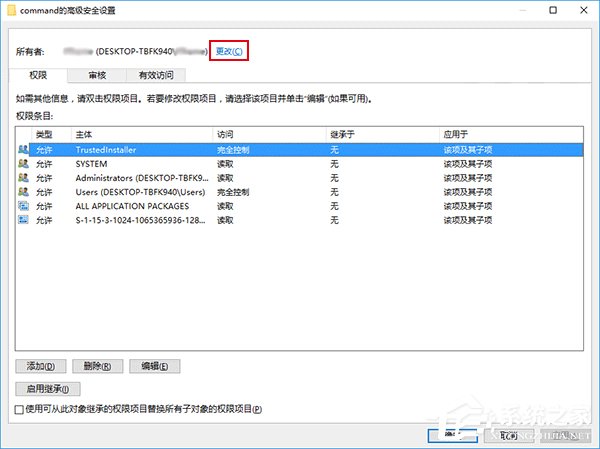Tick the replace child object permissions checkbox
Image resolution: width=600 pixels, height=449 pixels.
point(19,410)
